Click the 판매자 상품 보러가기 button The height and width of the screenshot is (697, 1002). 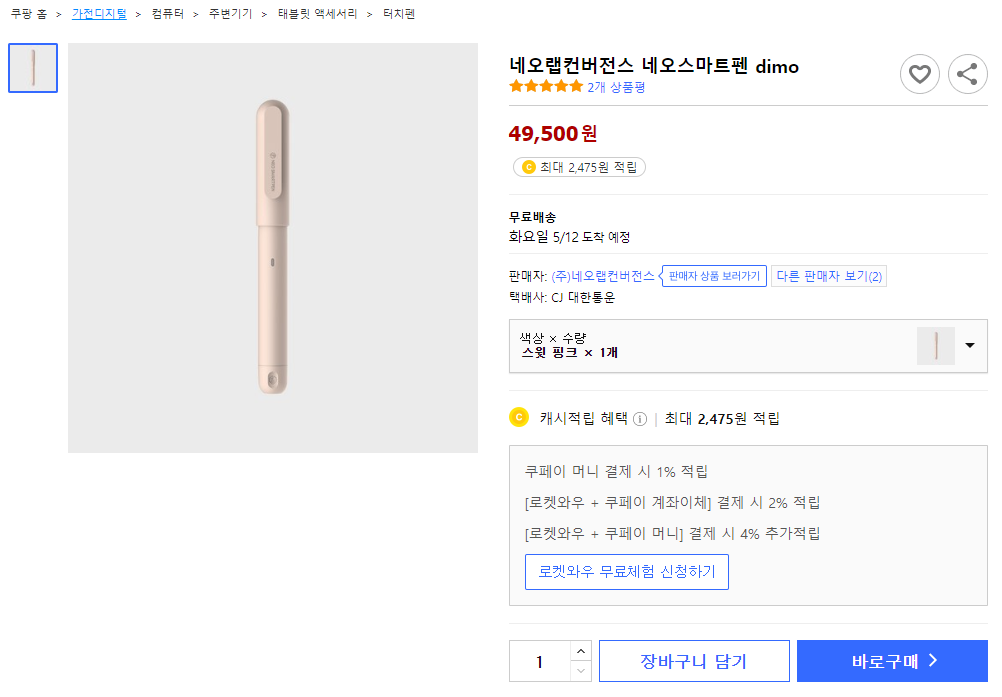pos(714,276)
